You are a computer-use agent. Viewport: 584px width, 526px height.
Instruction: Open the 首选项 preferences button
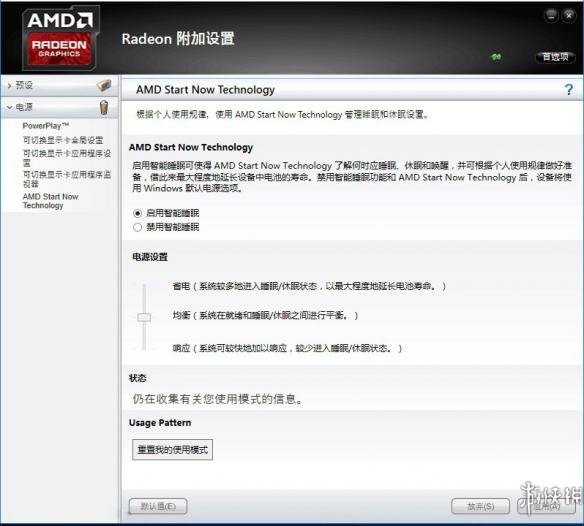[555, 57]
